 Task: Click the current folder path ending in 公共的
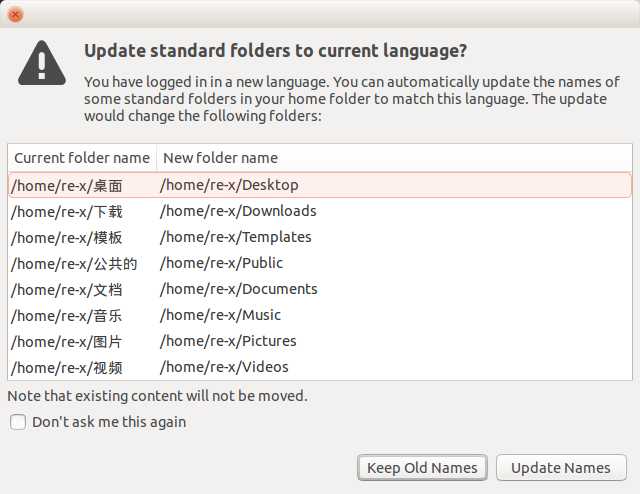tap(74, 264)
